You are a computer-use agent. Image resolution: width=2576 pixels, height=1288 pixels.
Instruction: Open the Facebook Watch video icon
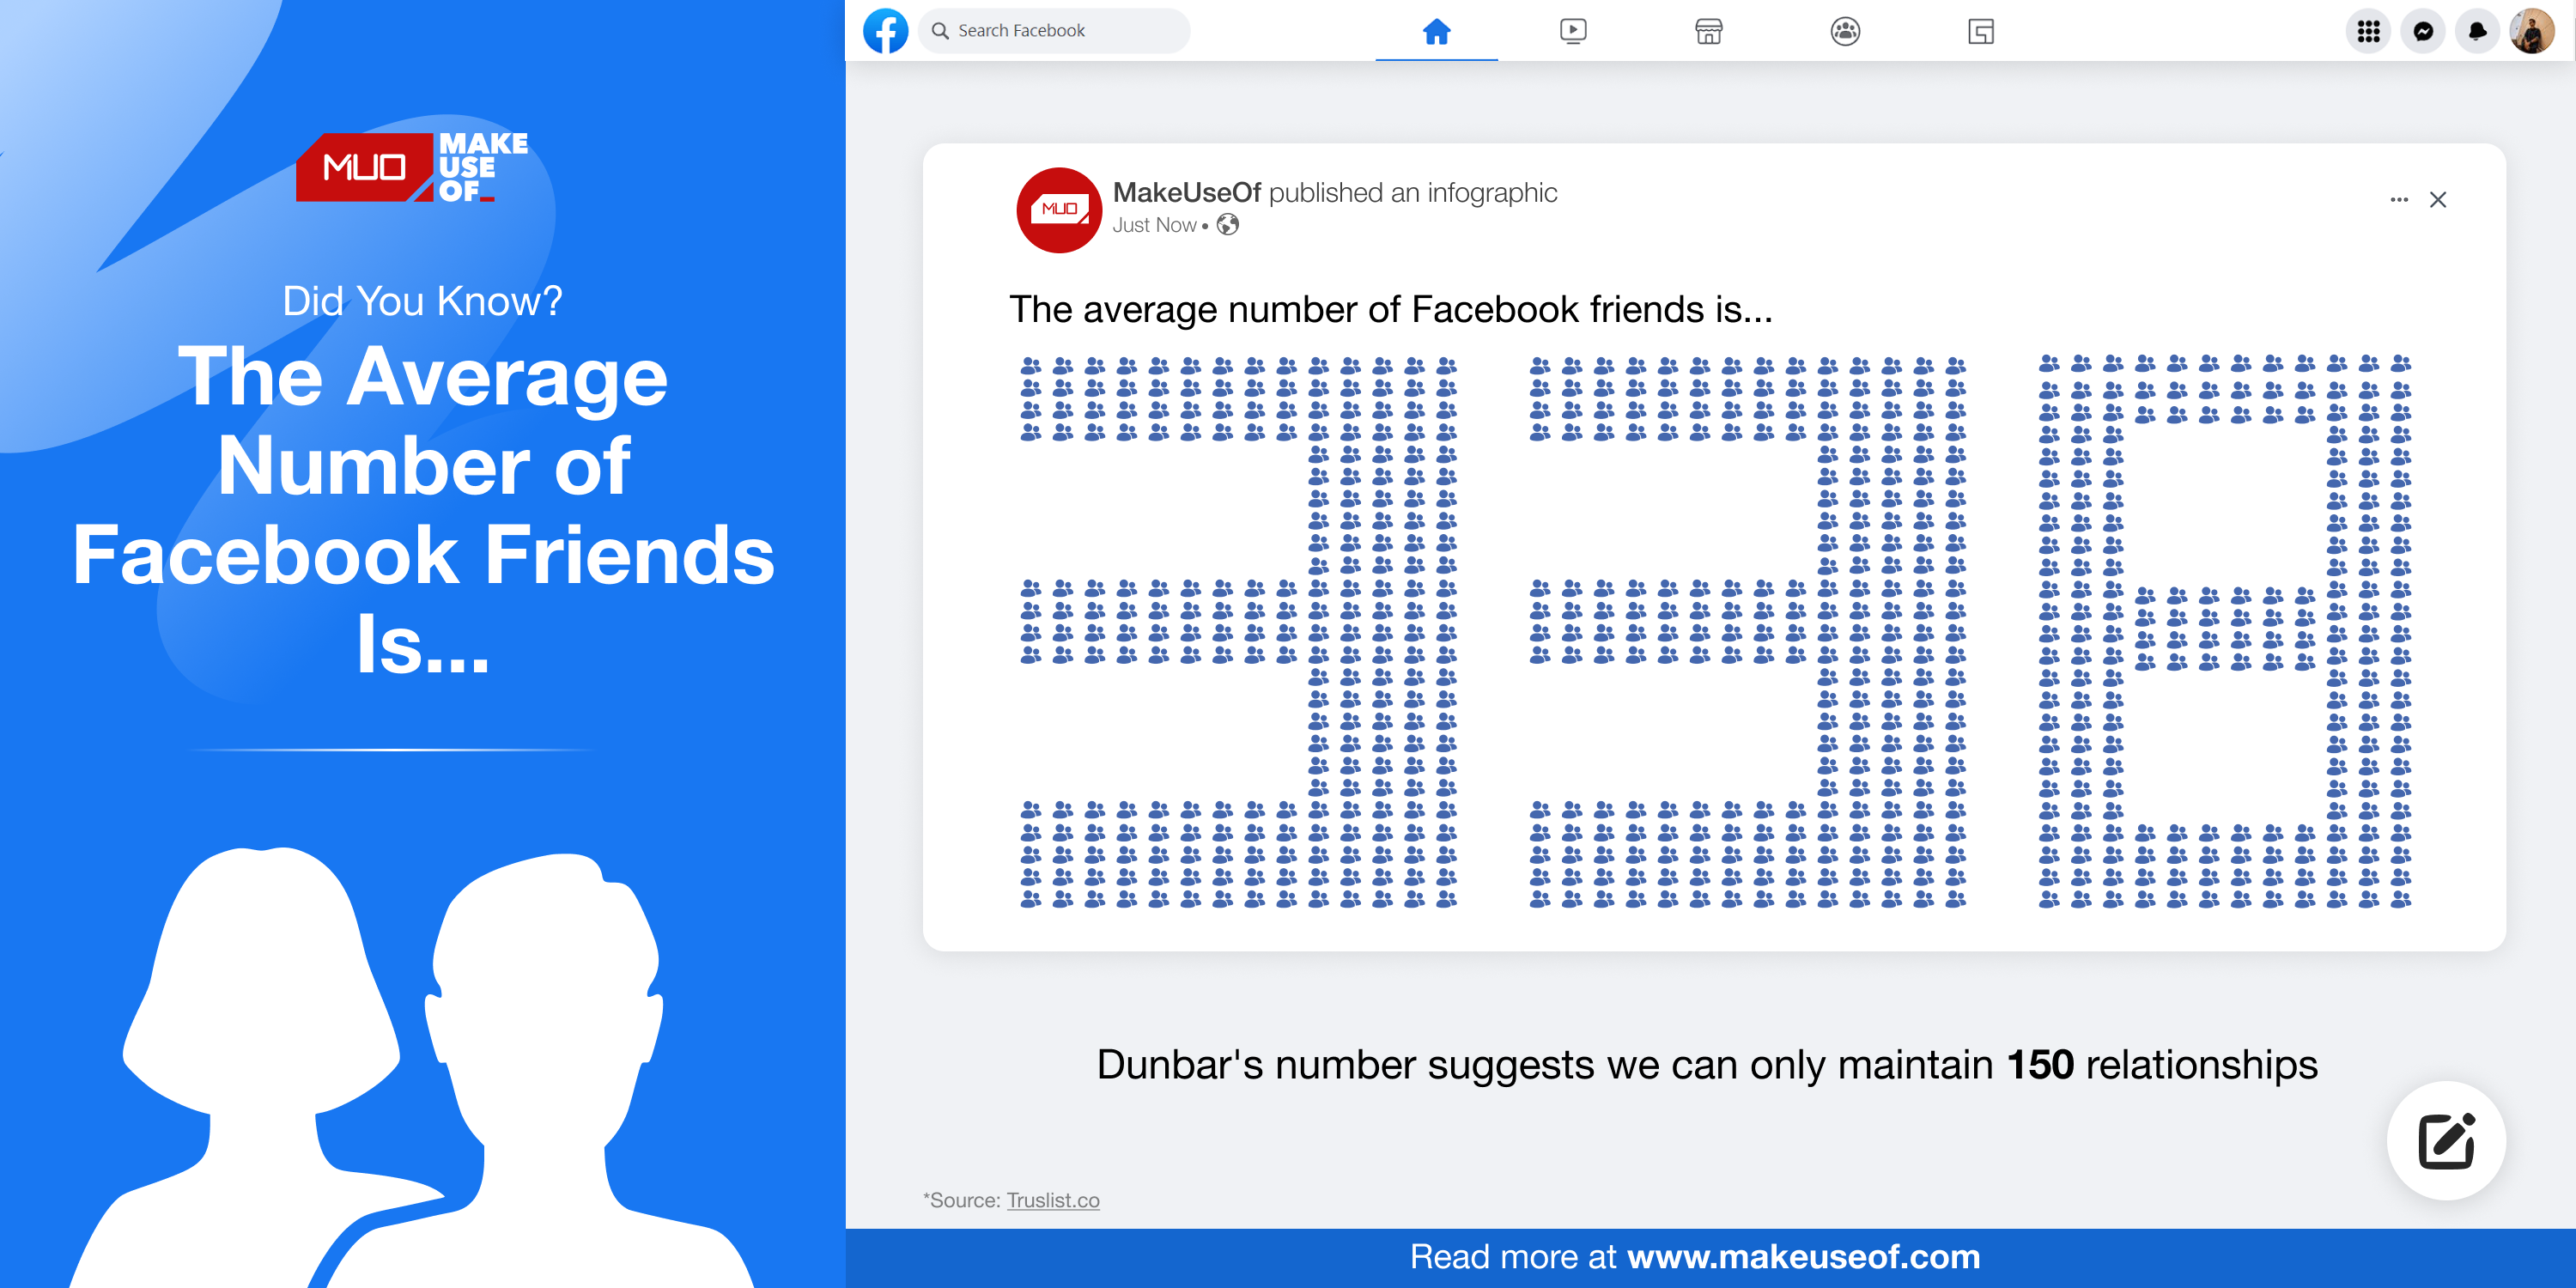[x=1574, y=31]
